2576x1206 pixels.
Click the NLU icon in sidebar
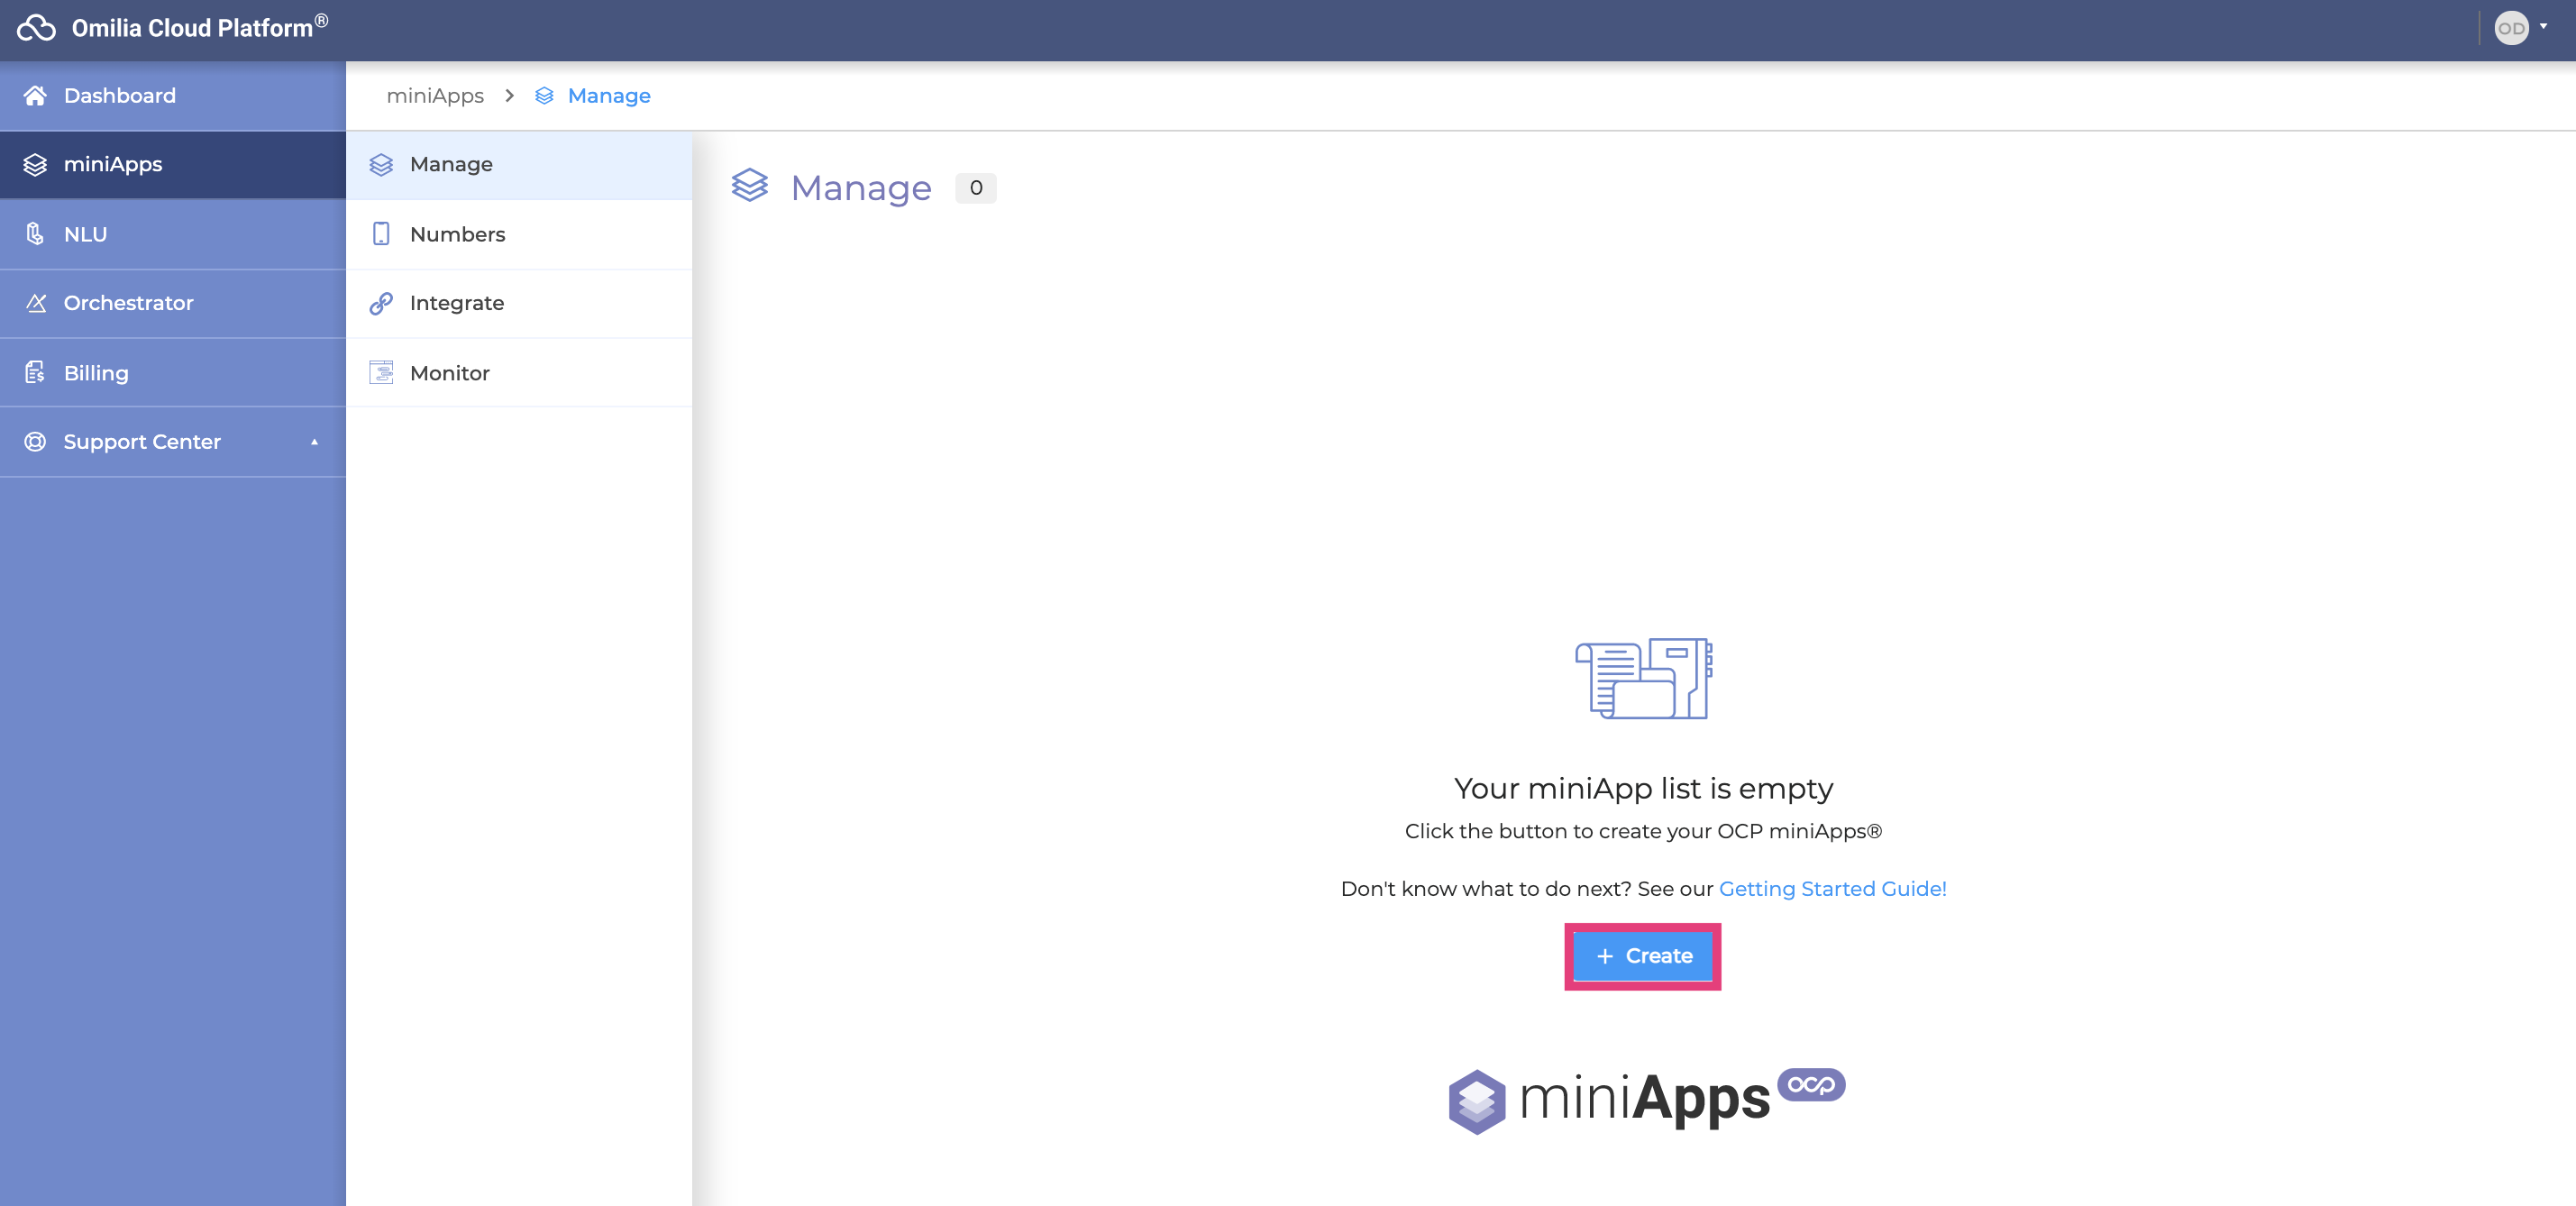[x=35, y=234]
